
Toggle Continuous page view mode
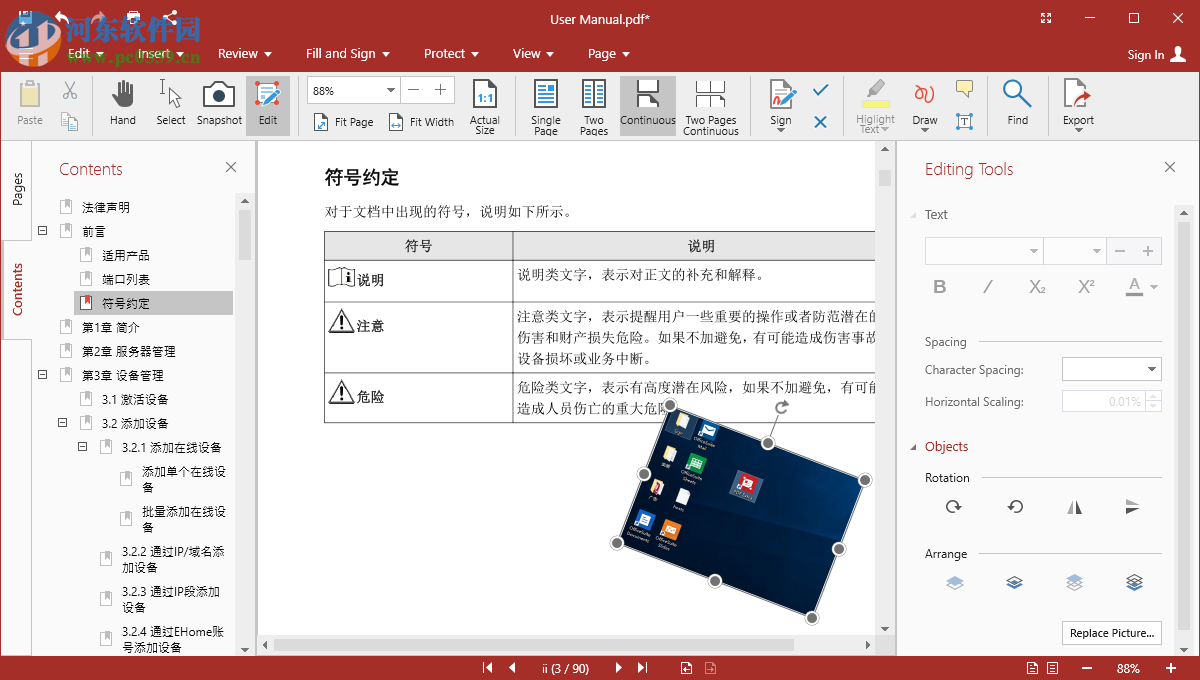pos(647,103)
